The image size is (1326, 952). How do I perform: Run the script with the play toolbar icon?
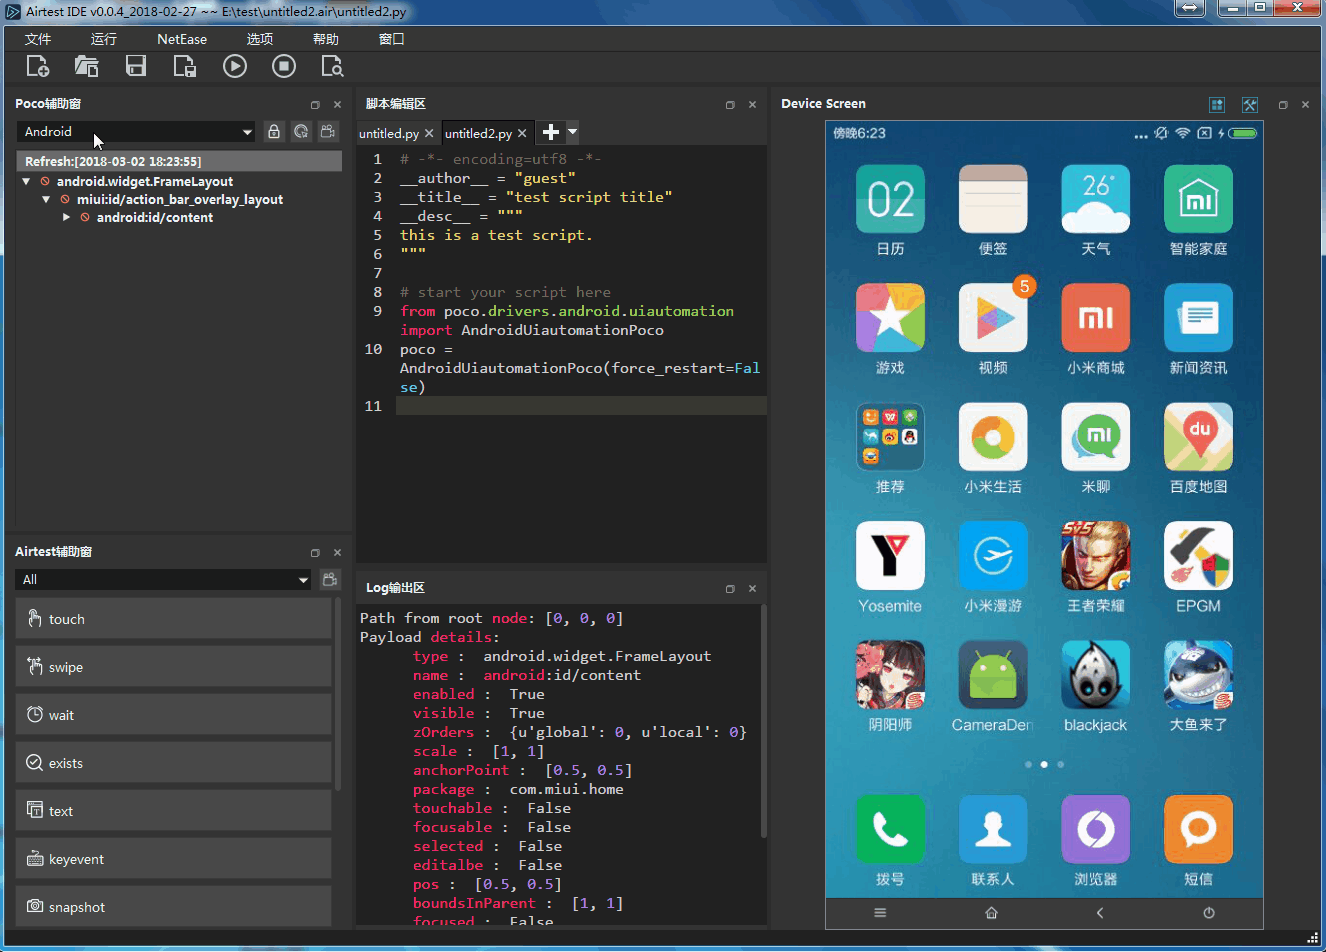click(x=234, y=65)
